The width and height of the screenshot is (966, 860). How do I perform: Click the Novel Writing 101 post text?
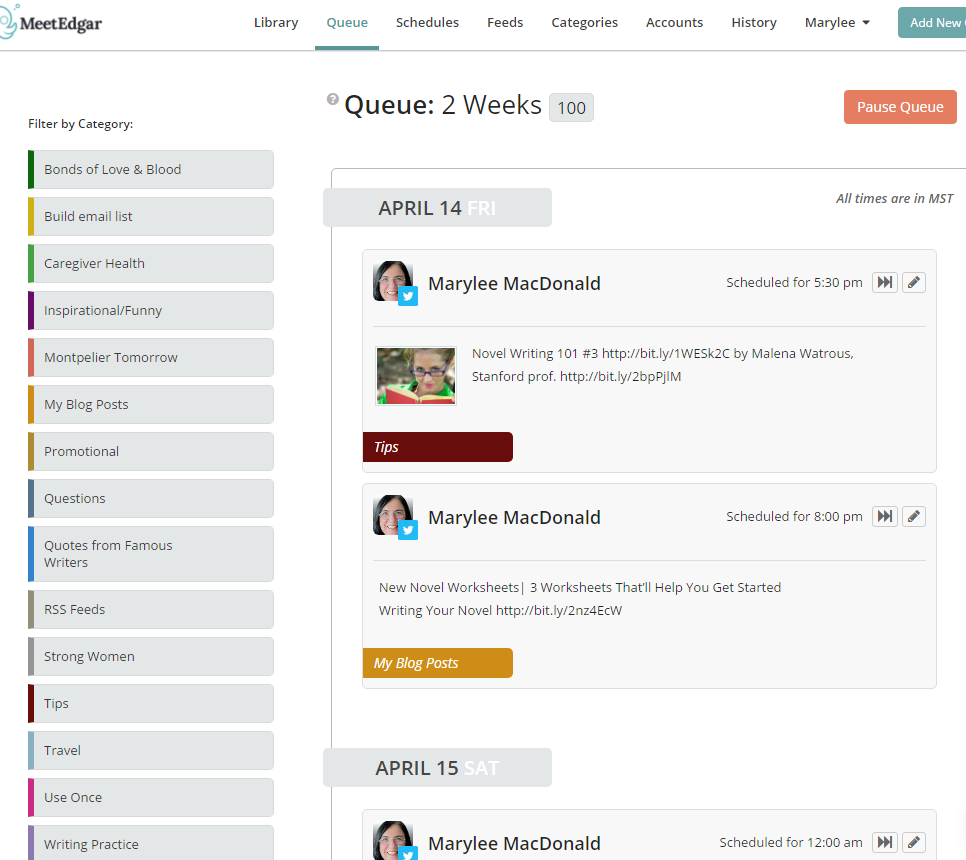pyautogui.click(x=662, y=365)
